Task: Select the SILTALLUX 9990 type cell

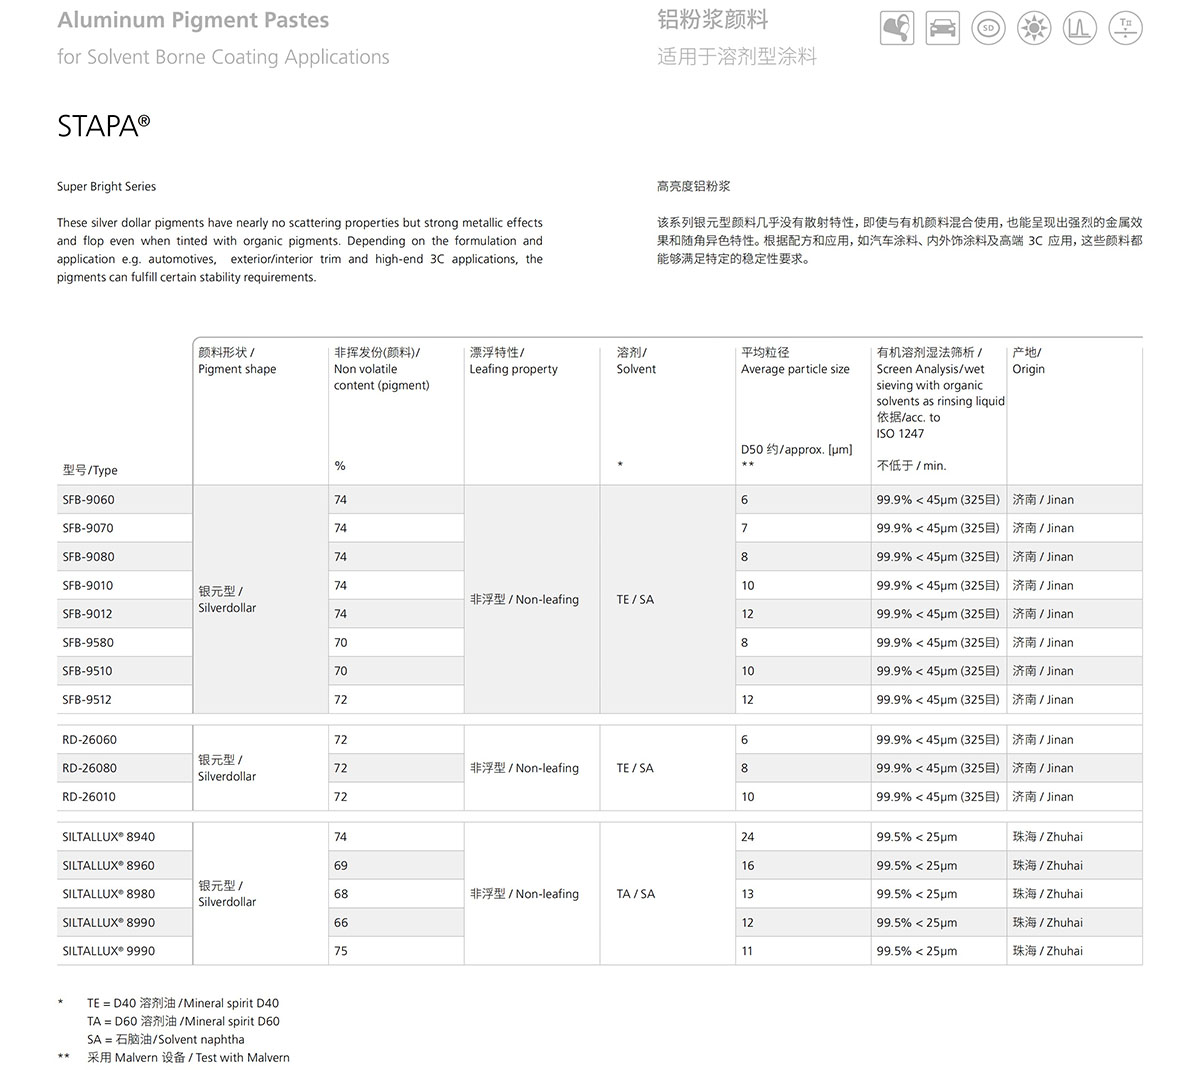Action: coord(108,951)
